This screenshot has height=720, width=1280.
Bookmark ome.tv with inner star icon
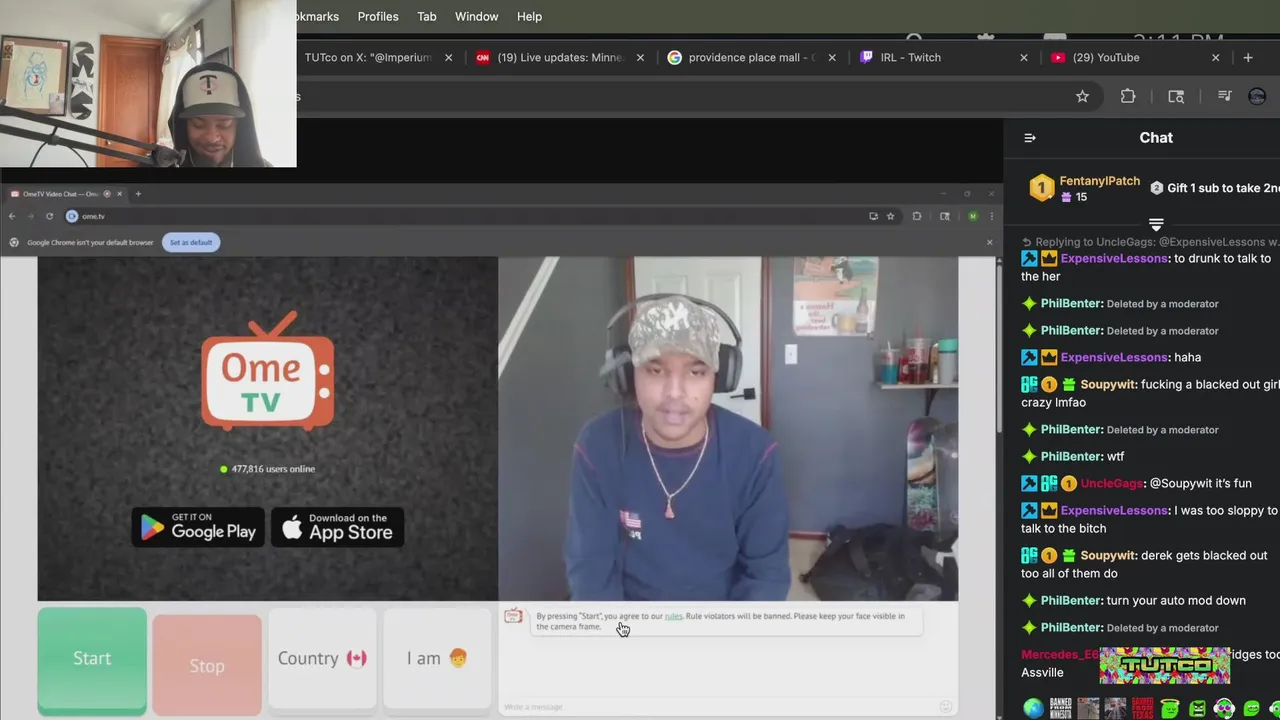pyautogui.click(x=890, y=216)
